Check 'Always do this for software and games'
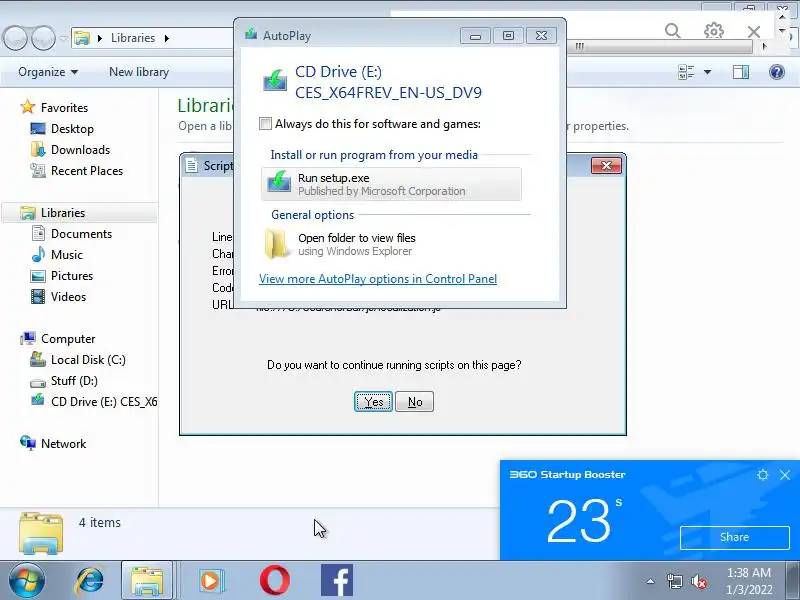The image size is (800, 600). [265, 124]
